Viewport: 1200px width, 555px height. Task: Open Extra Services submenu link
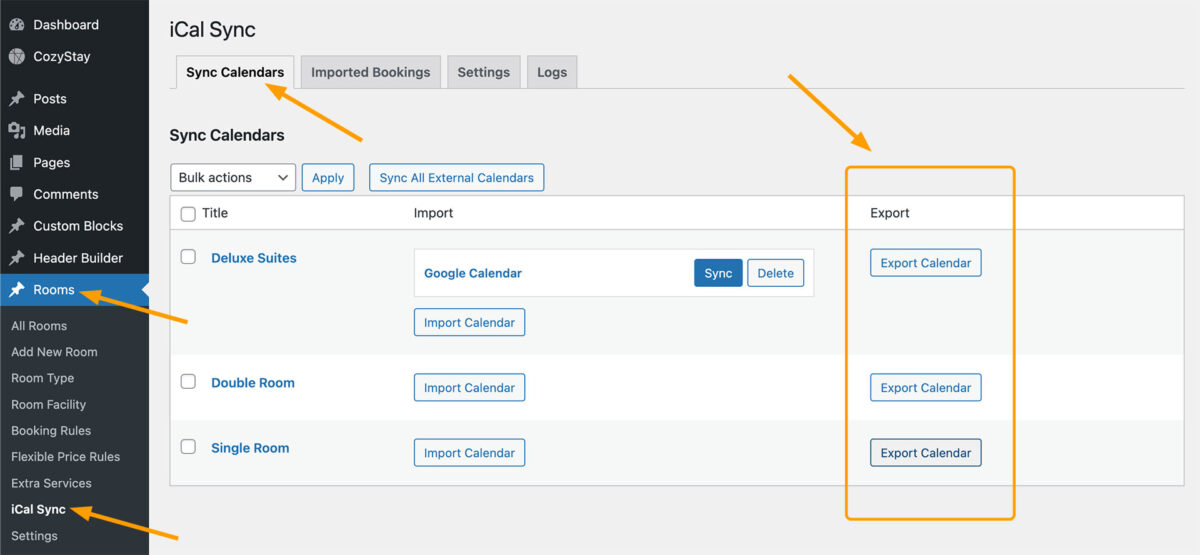[x=51, y=483]
